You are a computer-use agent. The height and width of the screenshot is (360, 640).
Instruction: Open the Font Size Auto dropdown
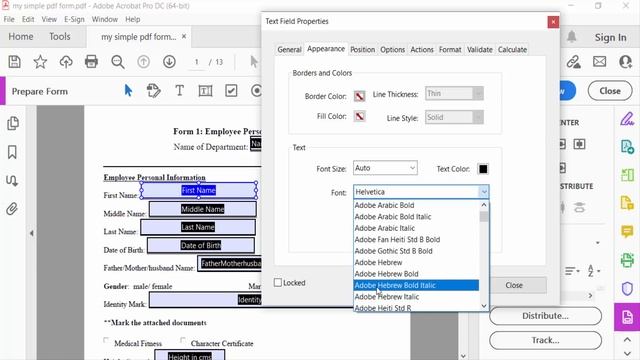coord(385,168)
